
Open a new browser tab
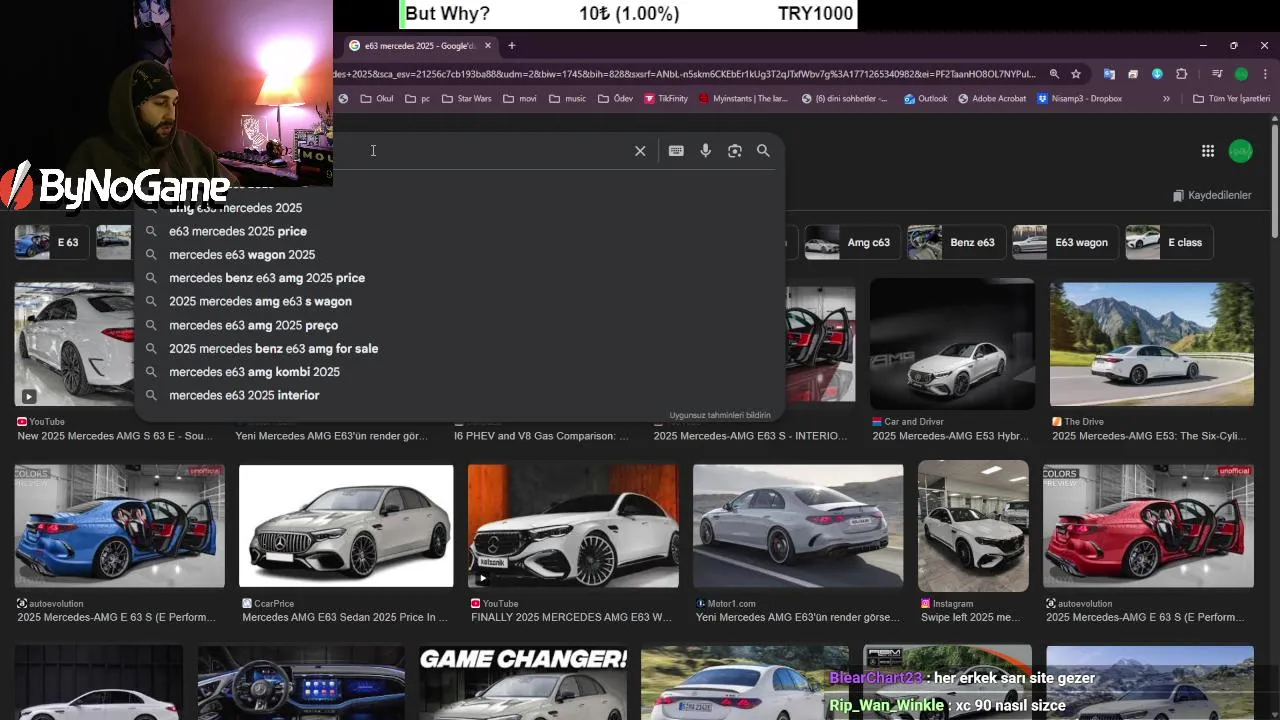pyautogui.click(x=511, y=45)
